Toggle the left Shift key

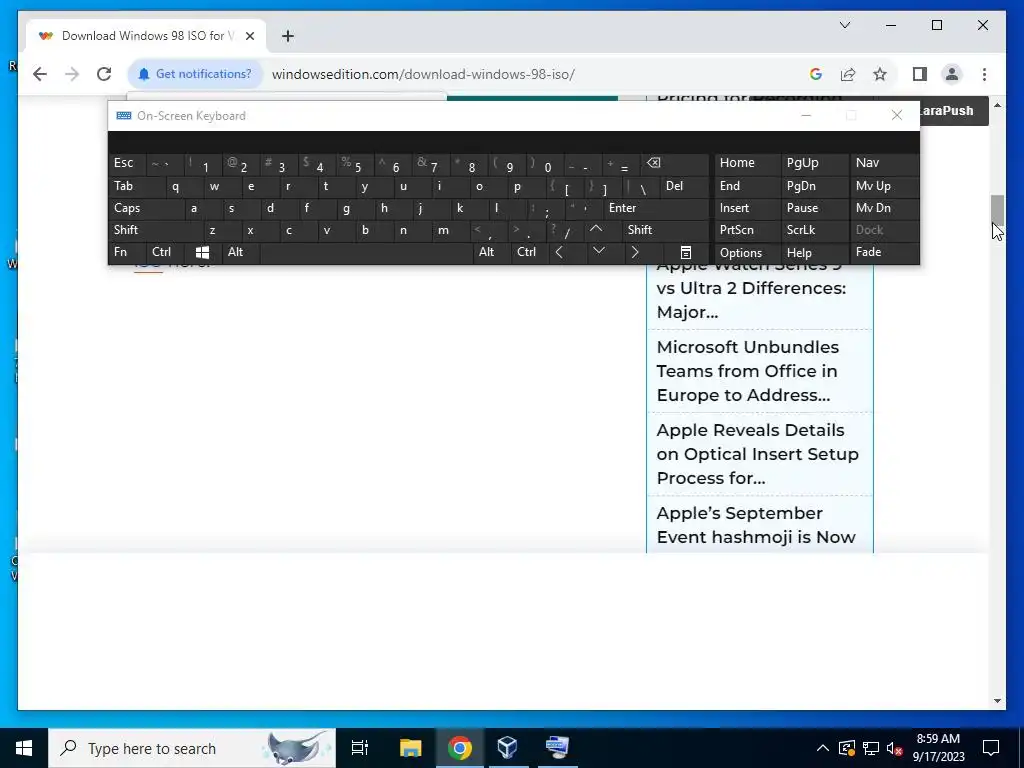click(x=155, y=230)
